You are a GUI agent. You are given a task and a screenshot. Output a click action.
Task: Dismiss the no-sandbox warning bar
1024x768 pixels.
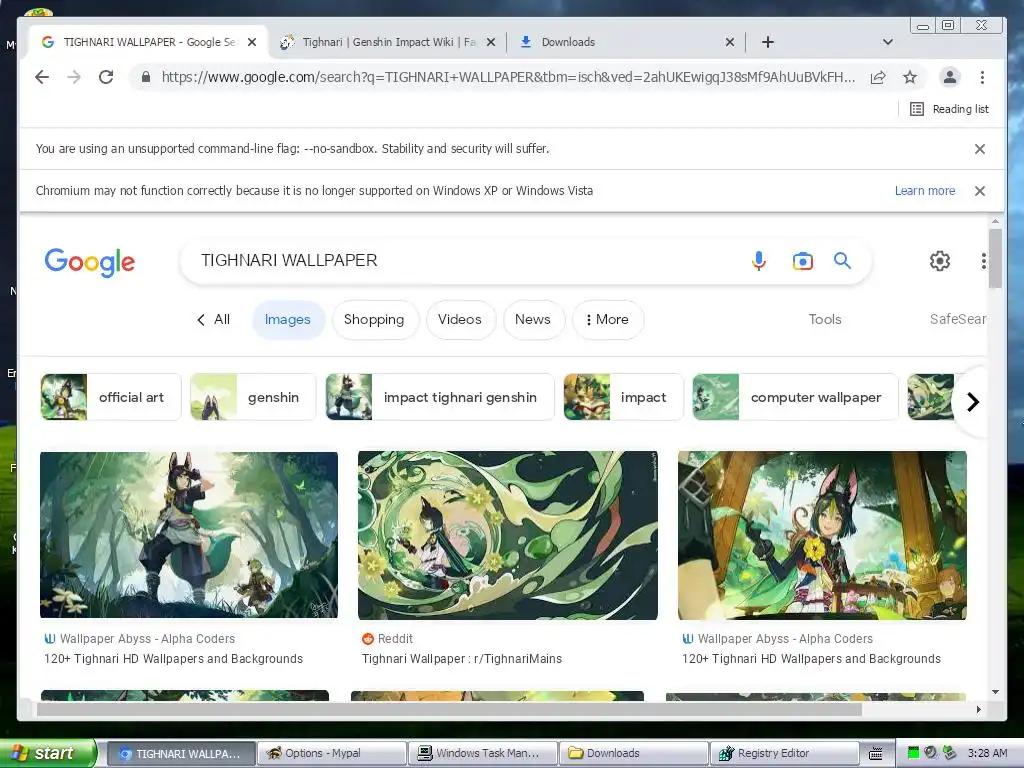[980, 149]
